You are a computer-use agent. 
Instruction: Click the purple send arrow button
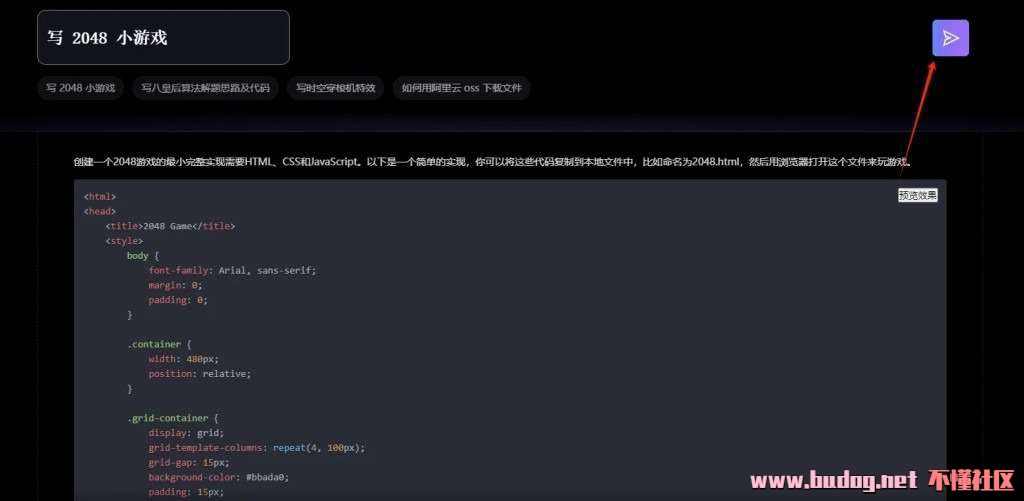[950, 38]
